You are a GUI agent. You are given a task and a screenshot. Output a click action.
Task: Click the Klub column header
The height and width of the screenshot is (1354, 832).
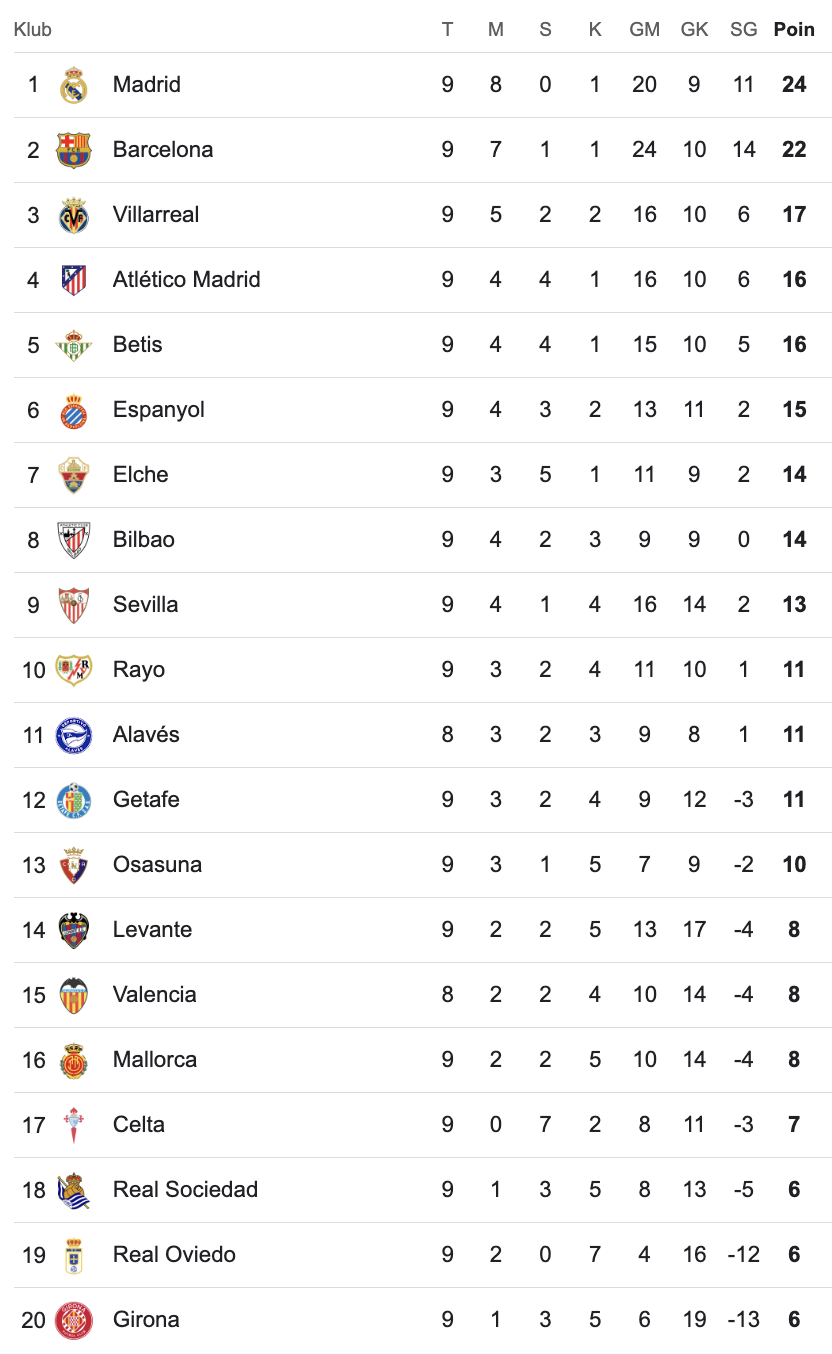[33, 29]
